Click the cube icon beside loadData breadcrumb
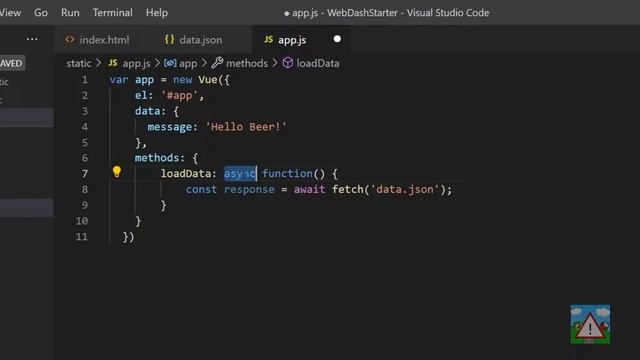The height and width of the screenshot is (360, 640). [x=288, y=63]
